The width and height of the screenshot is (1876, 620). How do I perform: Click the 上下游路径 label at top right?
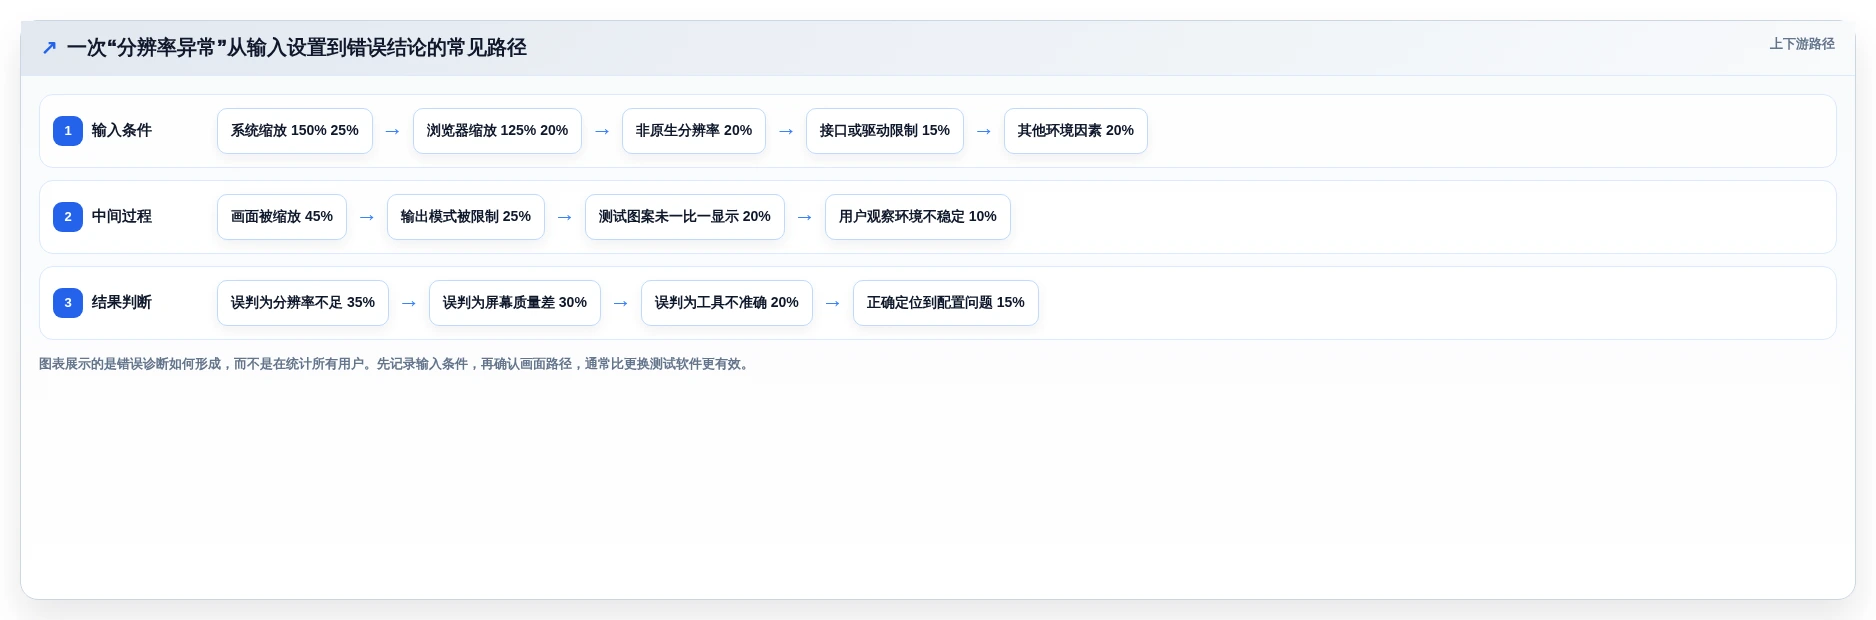click(1801, 44)
